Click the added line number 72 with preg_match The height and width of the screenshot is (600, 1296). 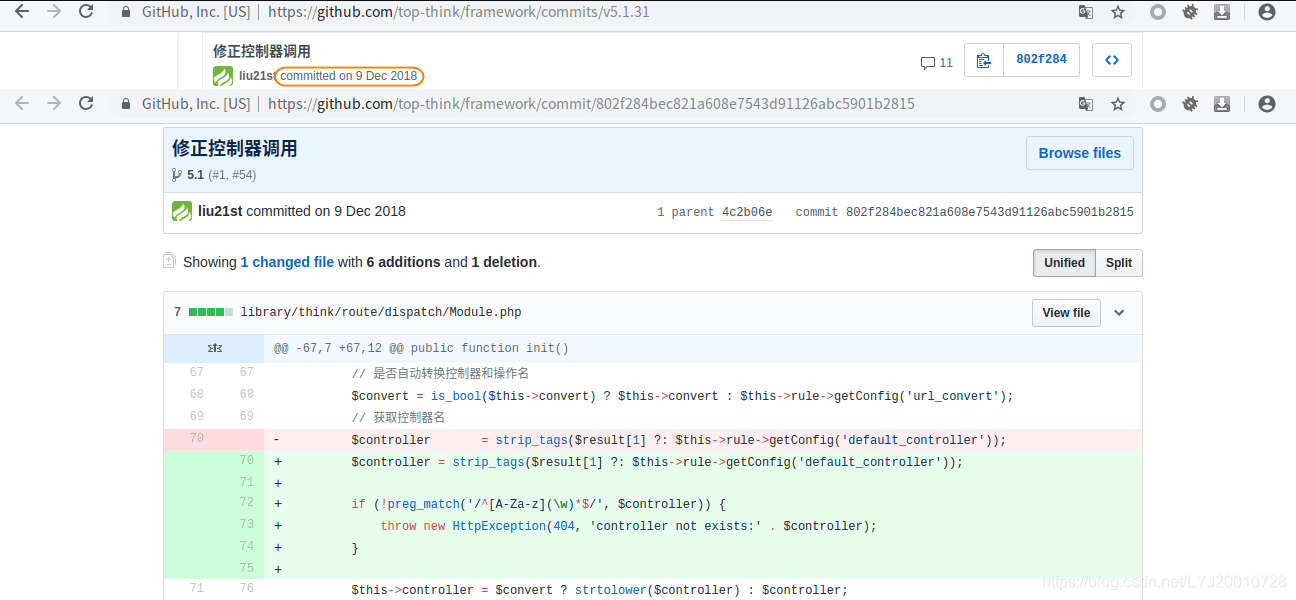(x=246, y=503)
